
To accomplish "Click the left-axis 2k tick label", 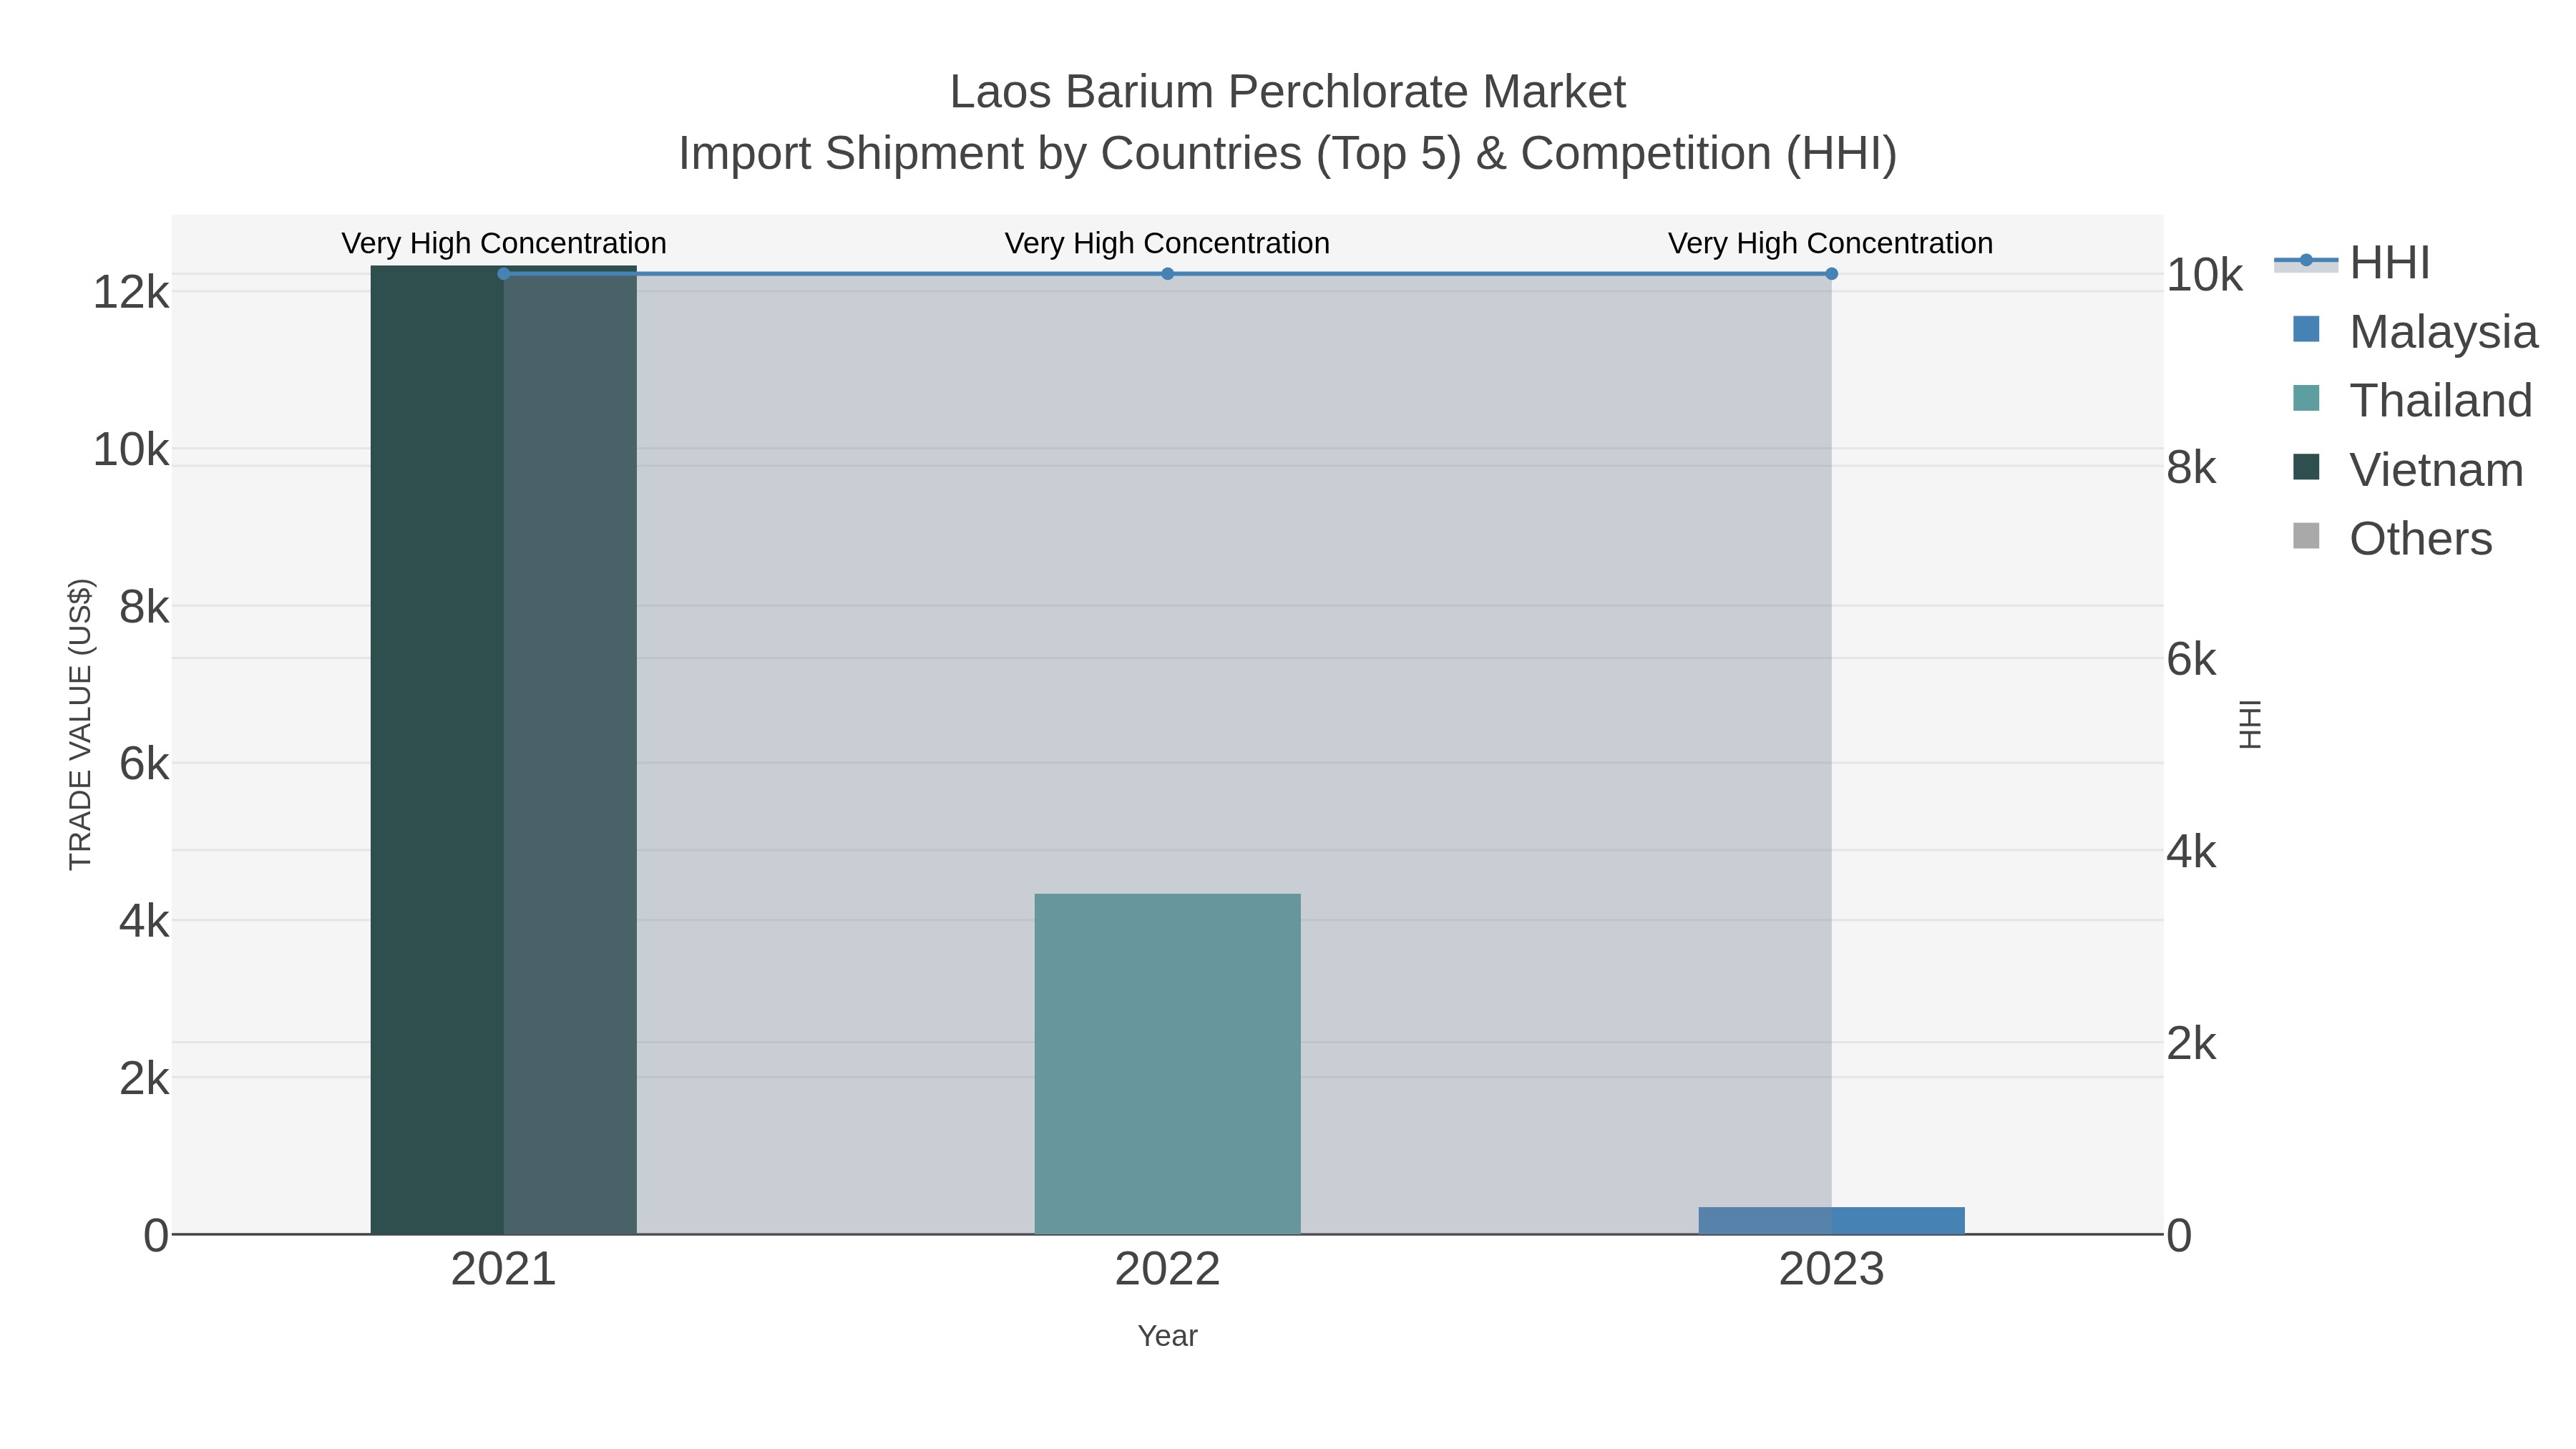I will point(145,1078).
